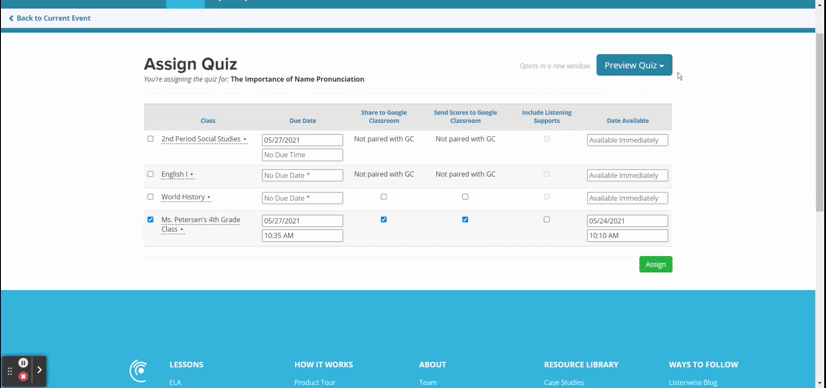Edit 2nd Period Social Studies due date 05/27/2021
This screenshot has width=826, height=388.
click(x=302, y=140)
